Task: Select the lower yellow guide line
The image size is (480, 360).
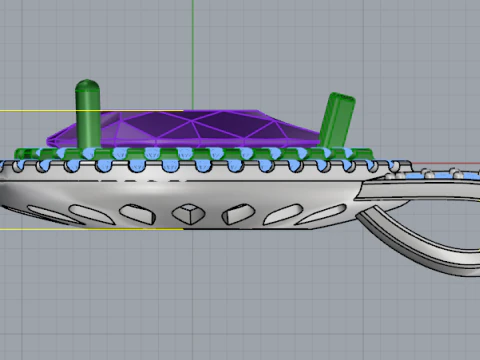Action: (x=92, y=229)
